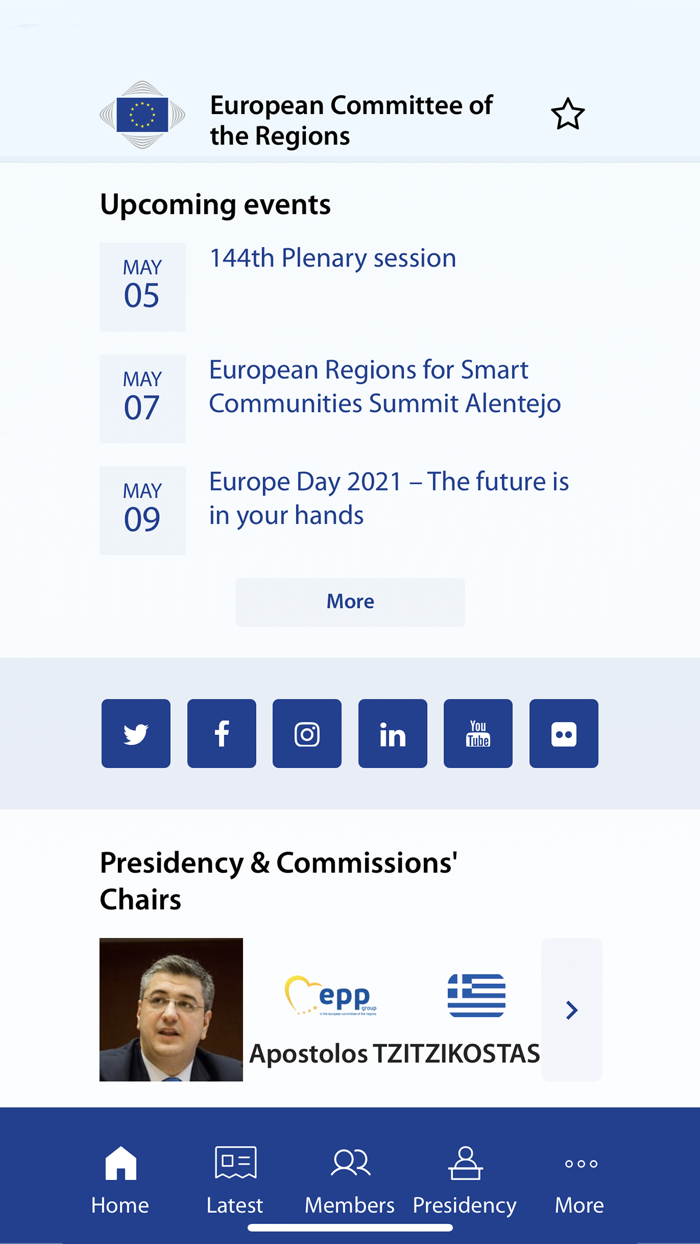The height and width of the screenshot is (1244, 700).
Task: Click the Facebook icon
Action: (x=221, y=733)
